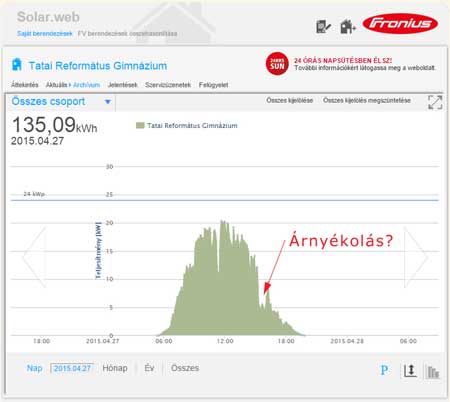Click the Solar.web title

(x=48, y=17)
